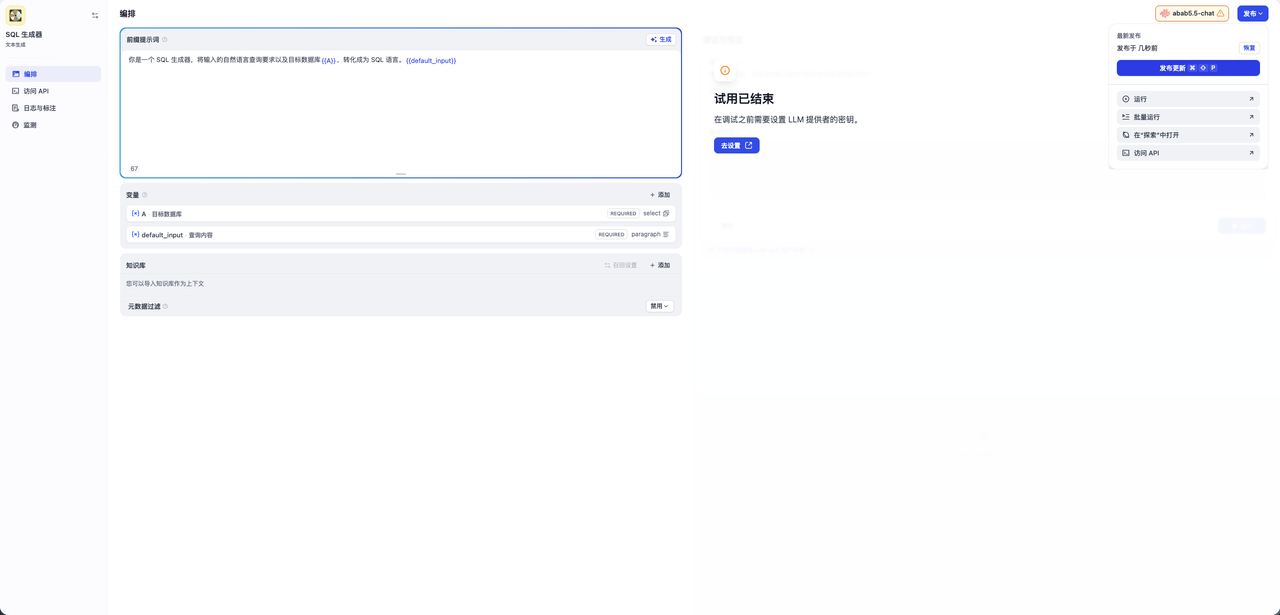This screenshot has width=1280, height=615.
Task: Click the info icon beside 前缀提示词
Action: pos(165,40)
